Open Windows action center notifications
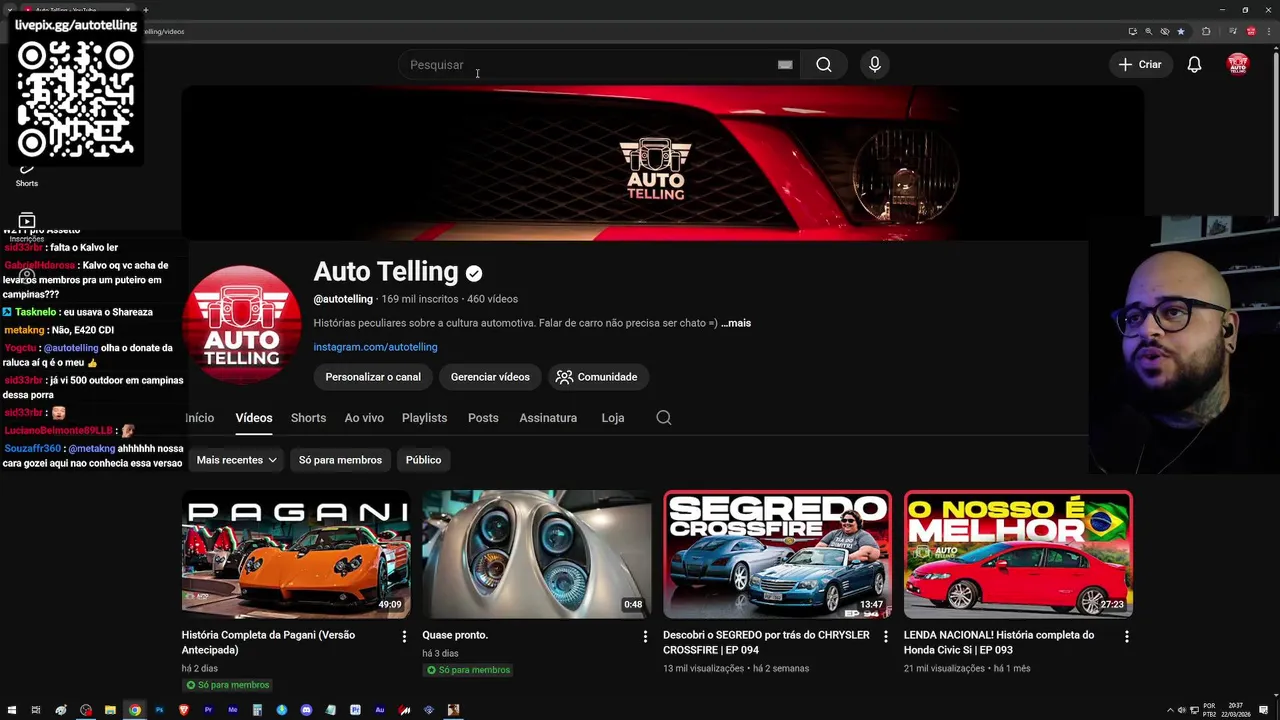The width and height of the screenshot is (1280, 720). pyautogui.click(x=1263, y=710)
